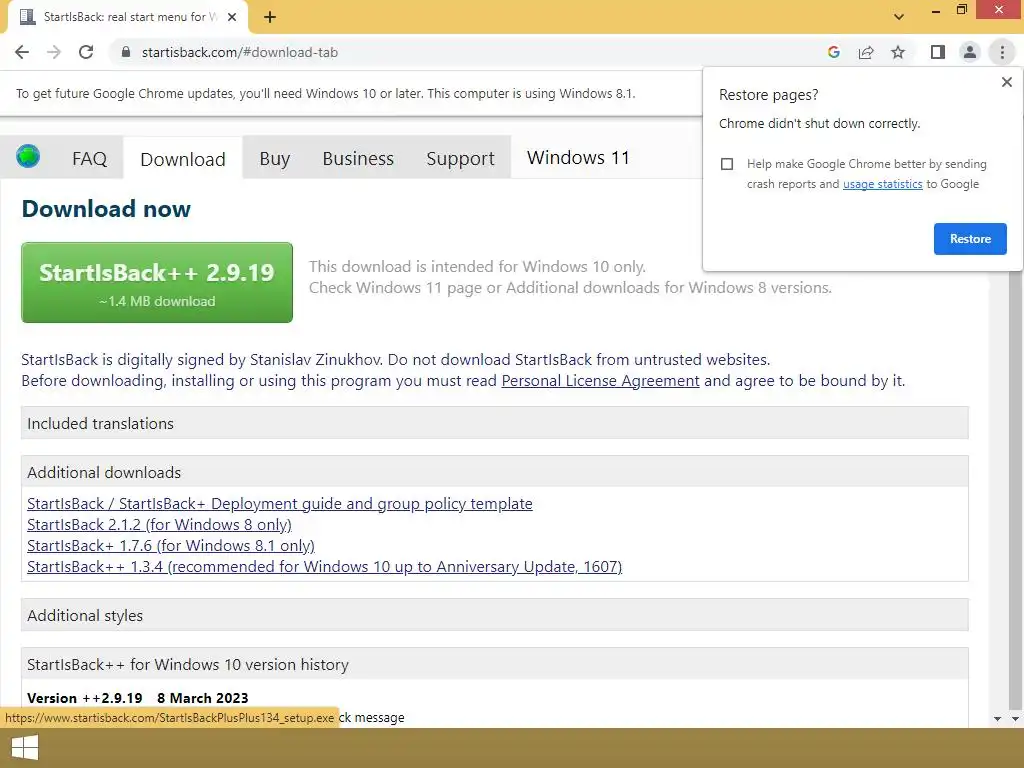The image size is (1024, 768).
Task: Open the tab search chevron
Action: (x=899, y=17)
